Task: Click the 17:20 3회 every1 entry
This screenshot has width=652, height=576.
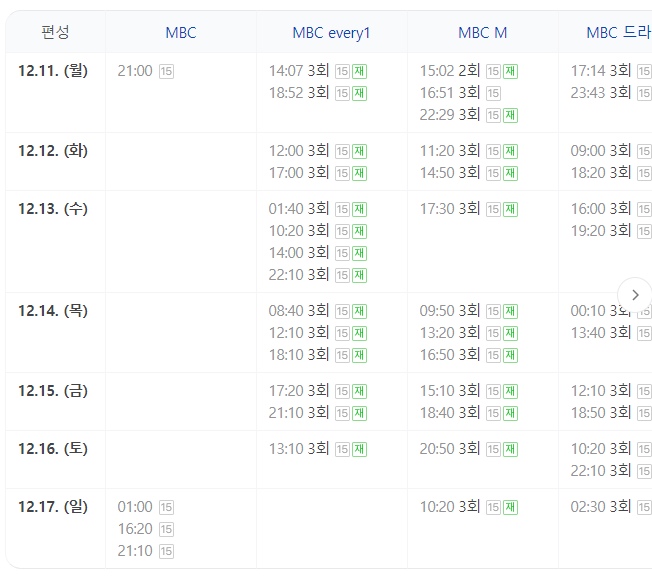Action: (x=299, y=391)
